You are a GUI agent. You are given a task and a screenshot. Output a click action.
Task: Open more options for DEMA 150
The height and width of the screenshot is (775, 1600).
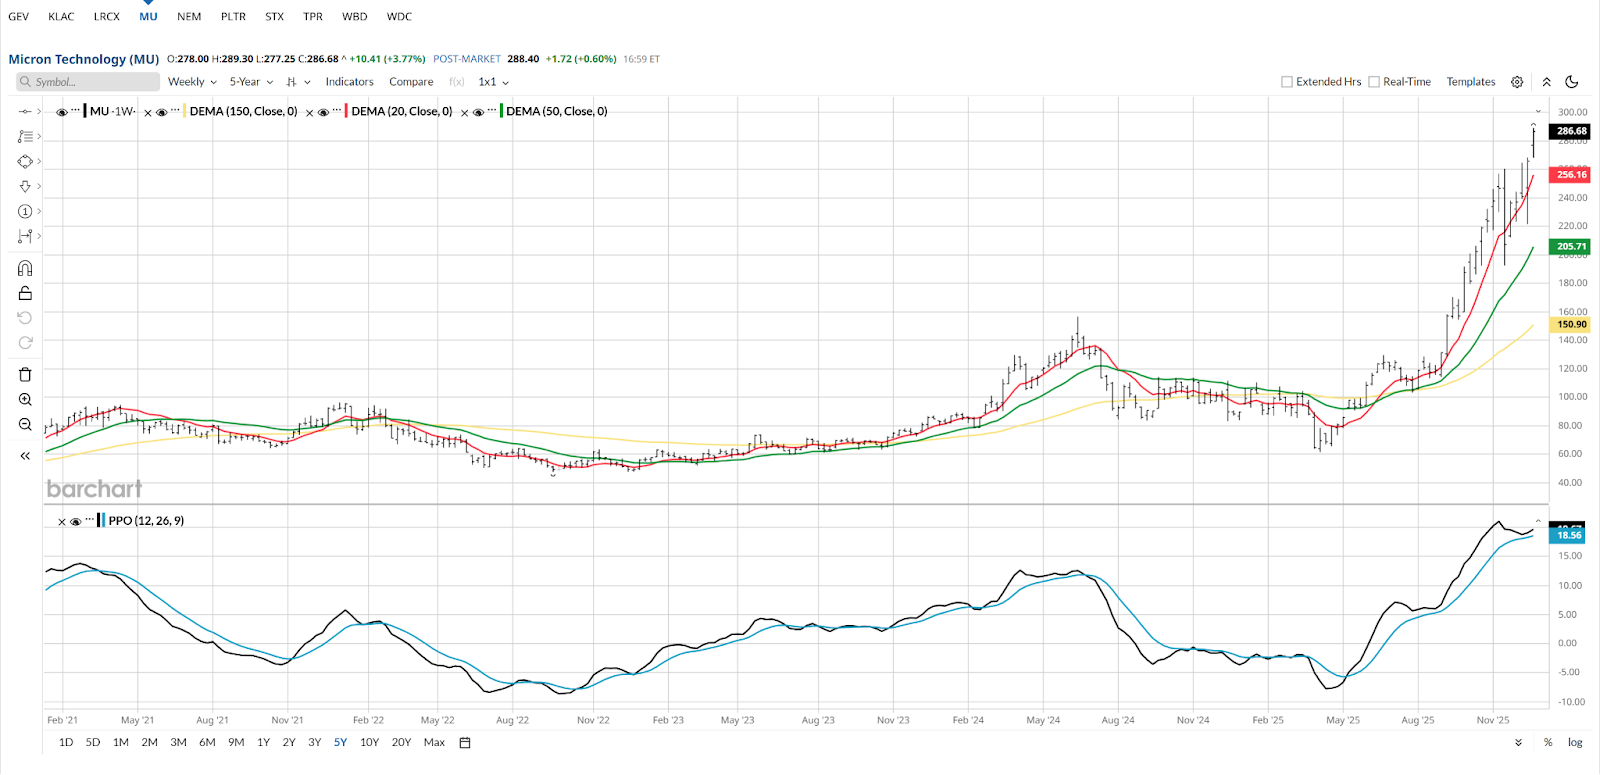(x=175, y=111)
